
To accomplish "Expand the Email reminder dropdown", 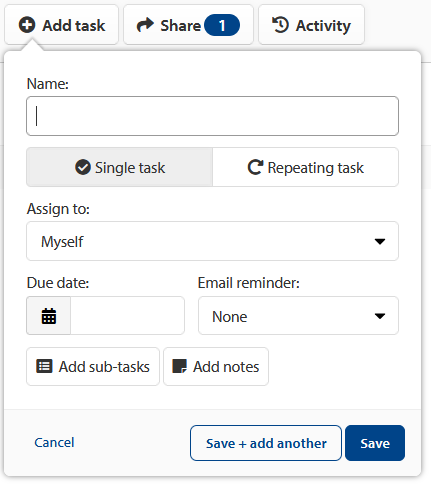I will 298,316.
